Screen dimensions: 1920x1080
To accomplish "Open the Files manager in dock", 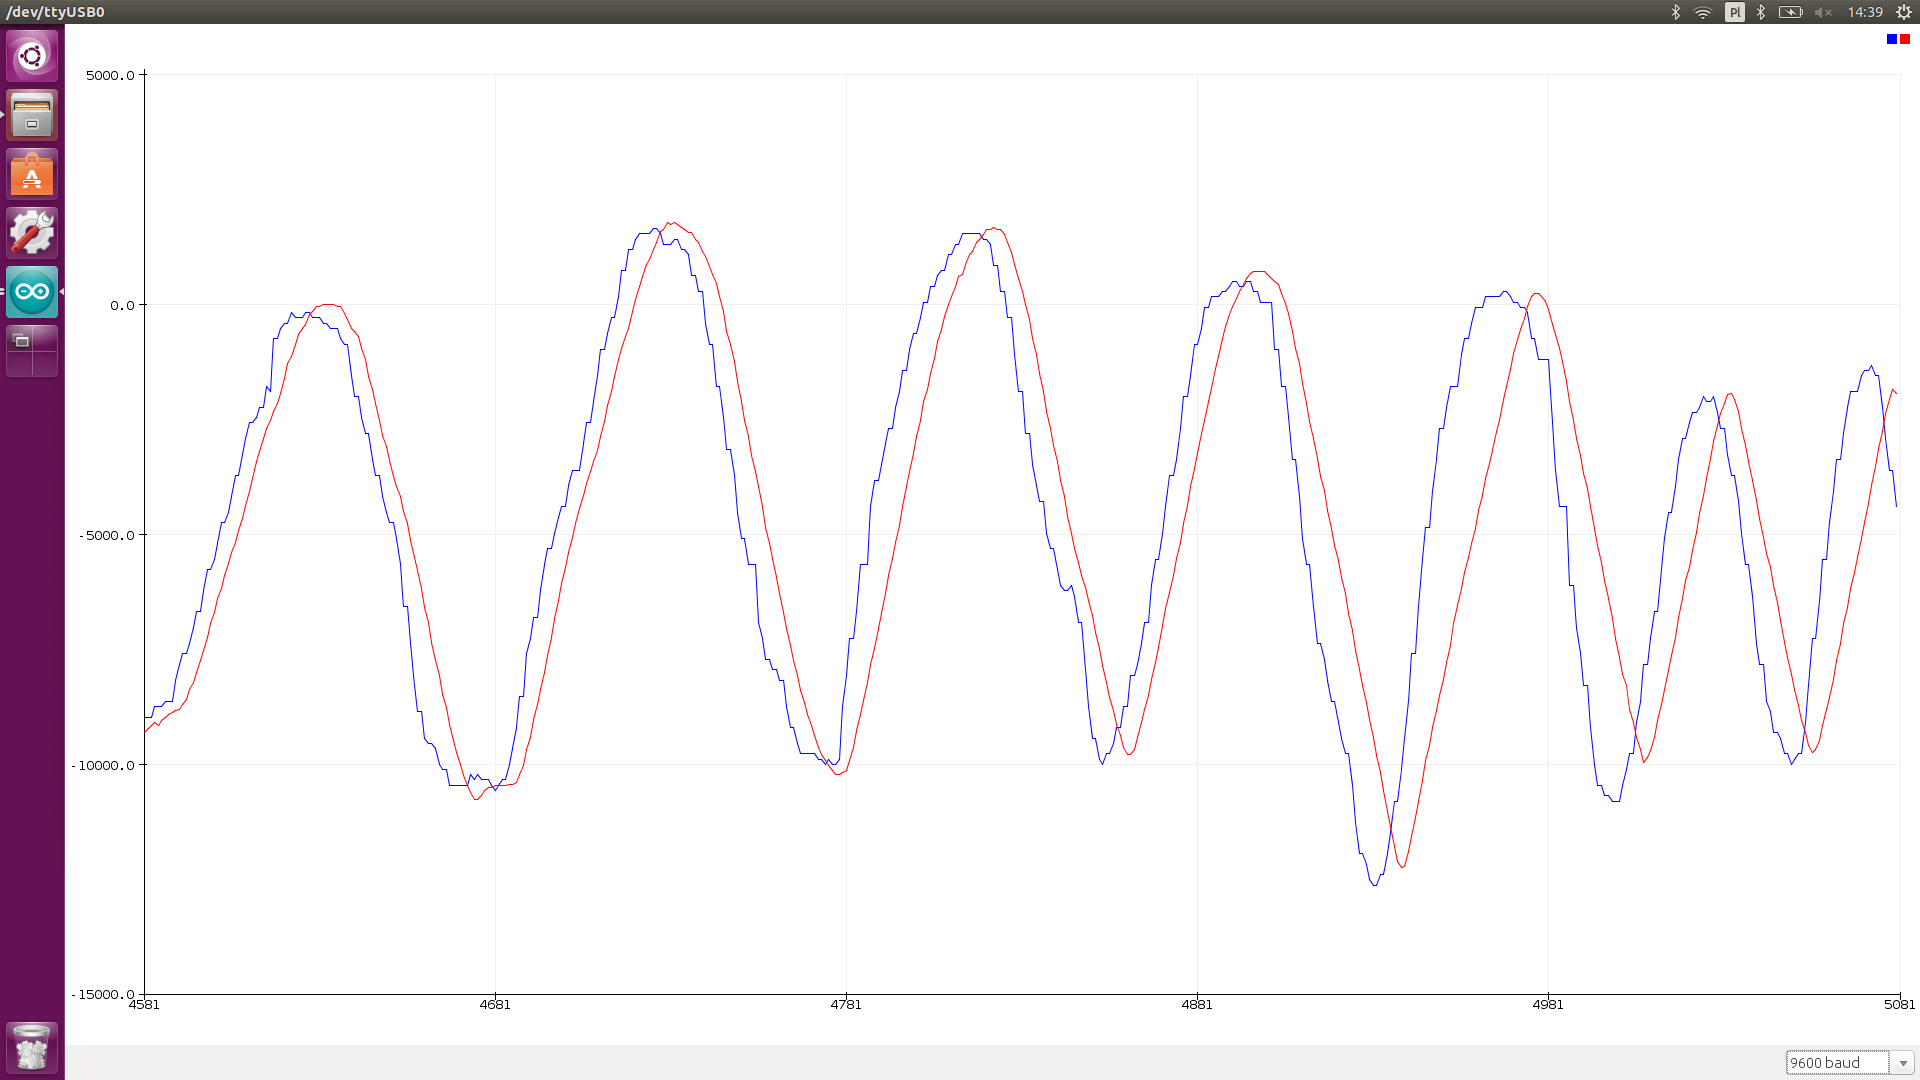I will (x=32, y=115).
